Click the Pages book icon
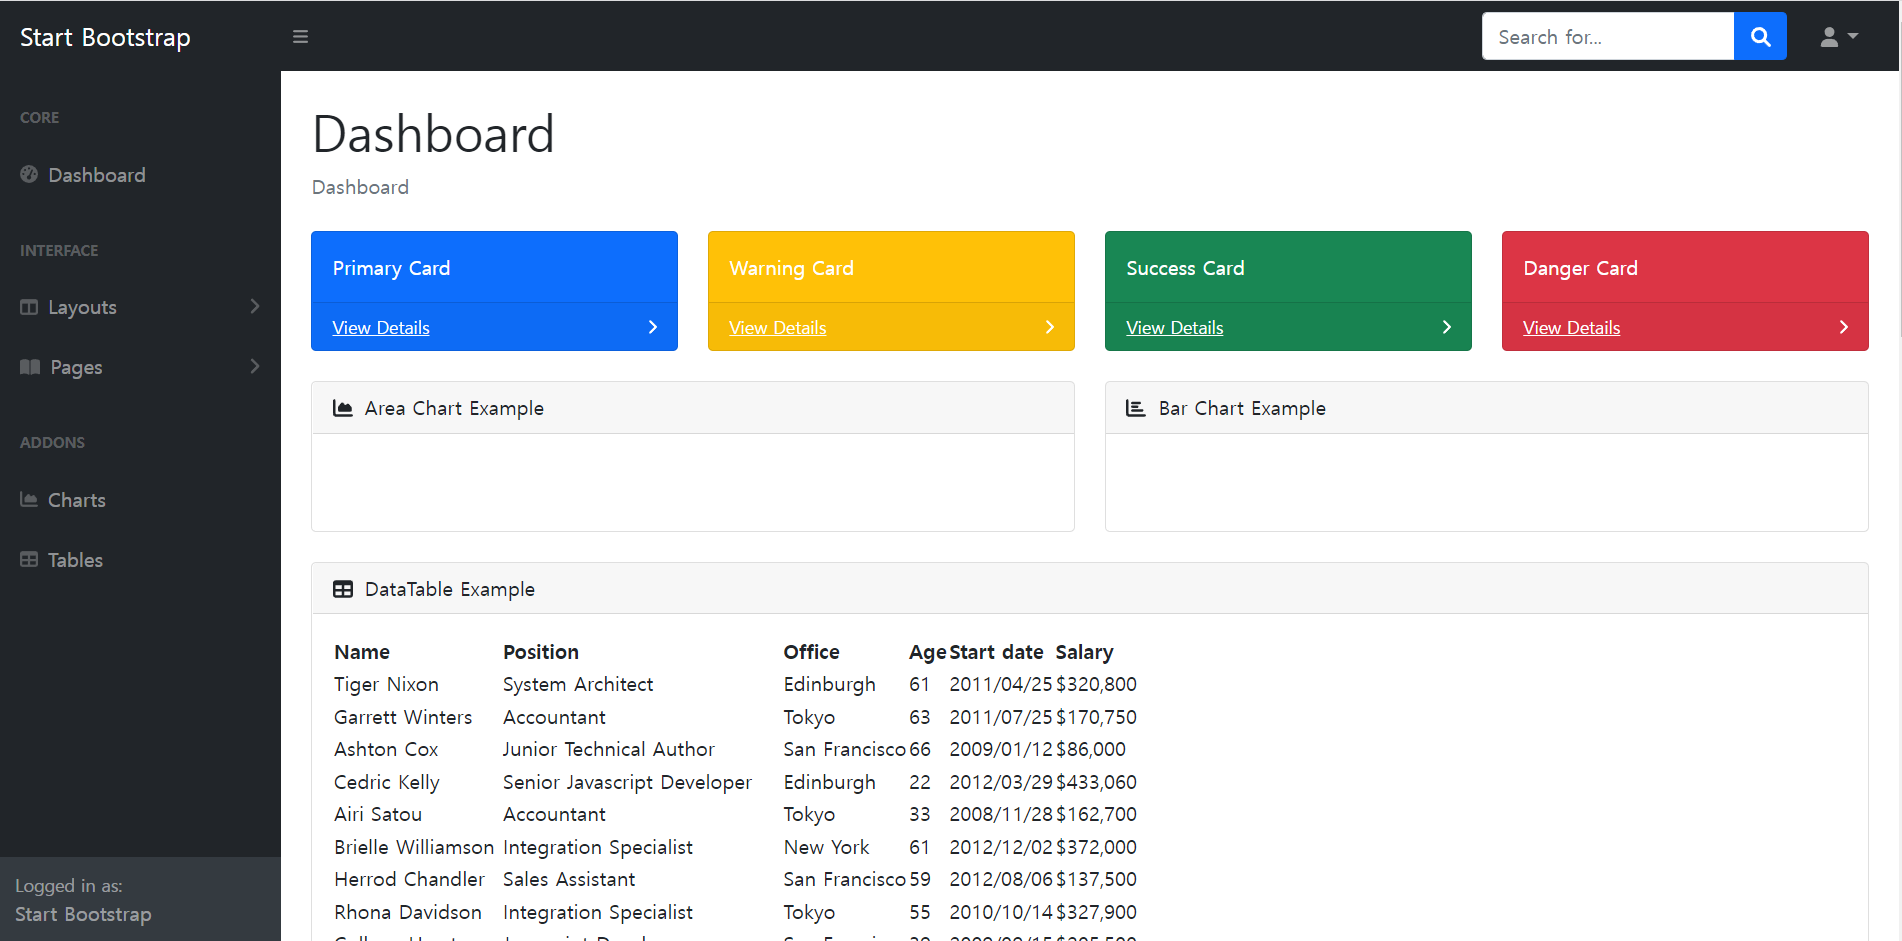 click(30, 367)
